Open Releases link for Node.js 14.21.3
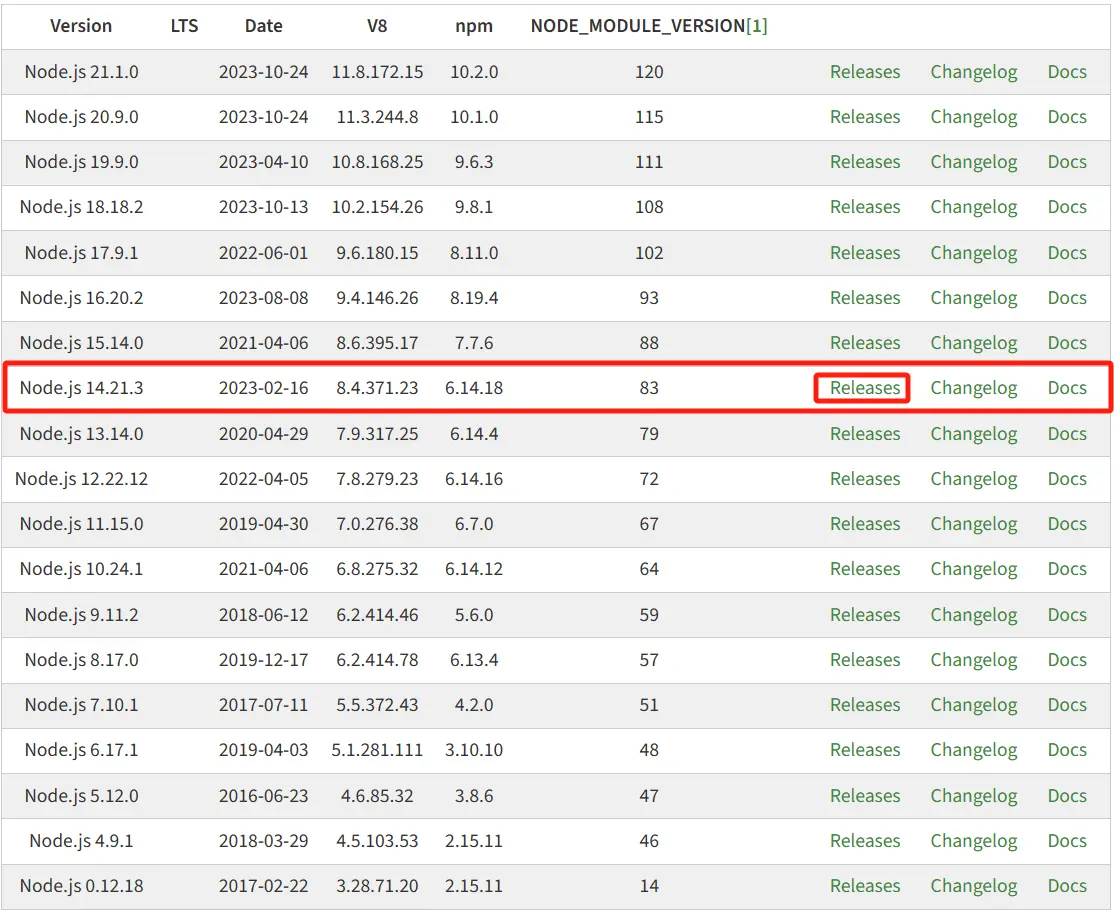The height and width of the screenshot is (910, 1114). click(865, 388)
